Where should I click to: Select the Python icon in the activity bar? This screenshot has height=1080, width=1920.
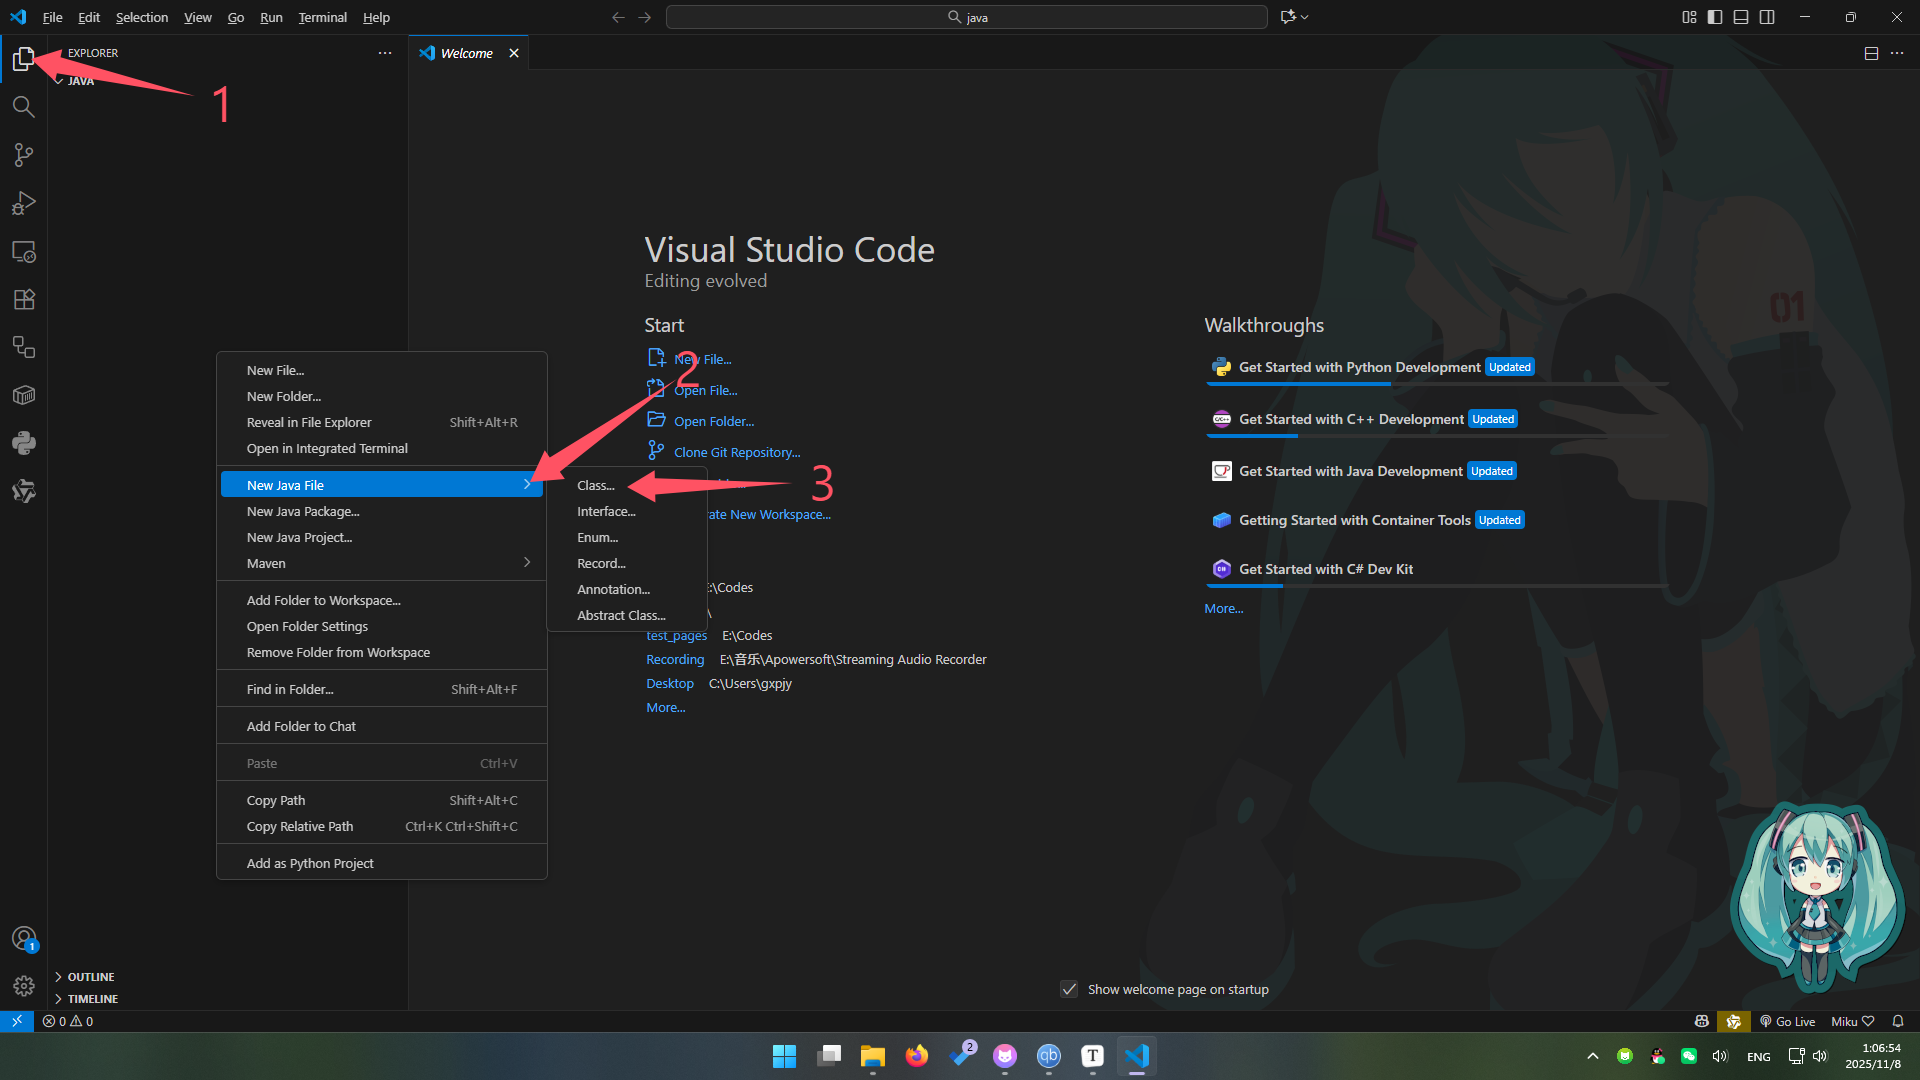coord(24,443)
